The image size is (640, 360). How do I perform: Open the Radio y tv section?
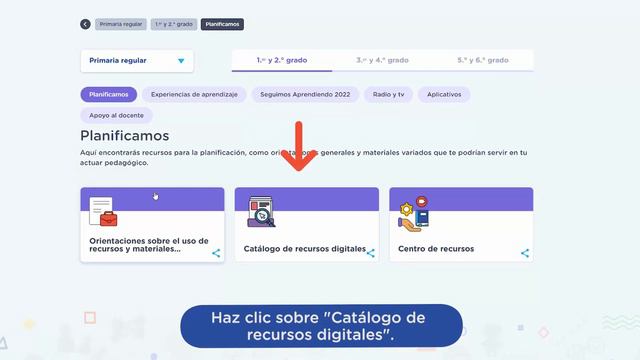tap(389, 94)
